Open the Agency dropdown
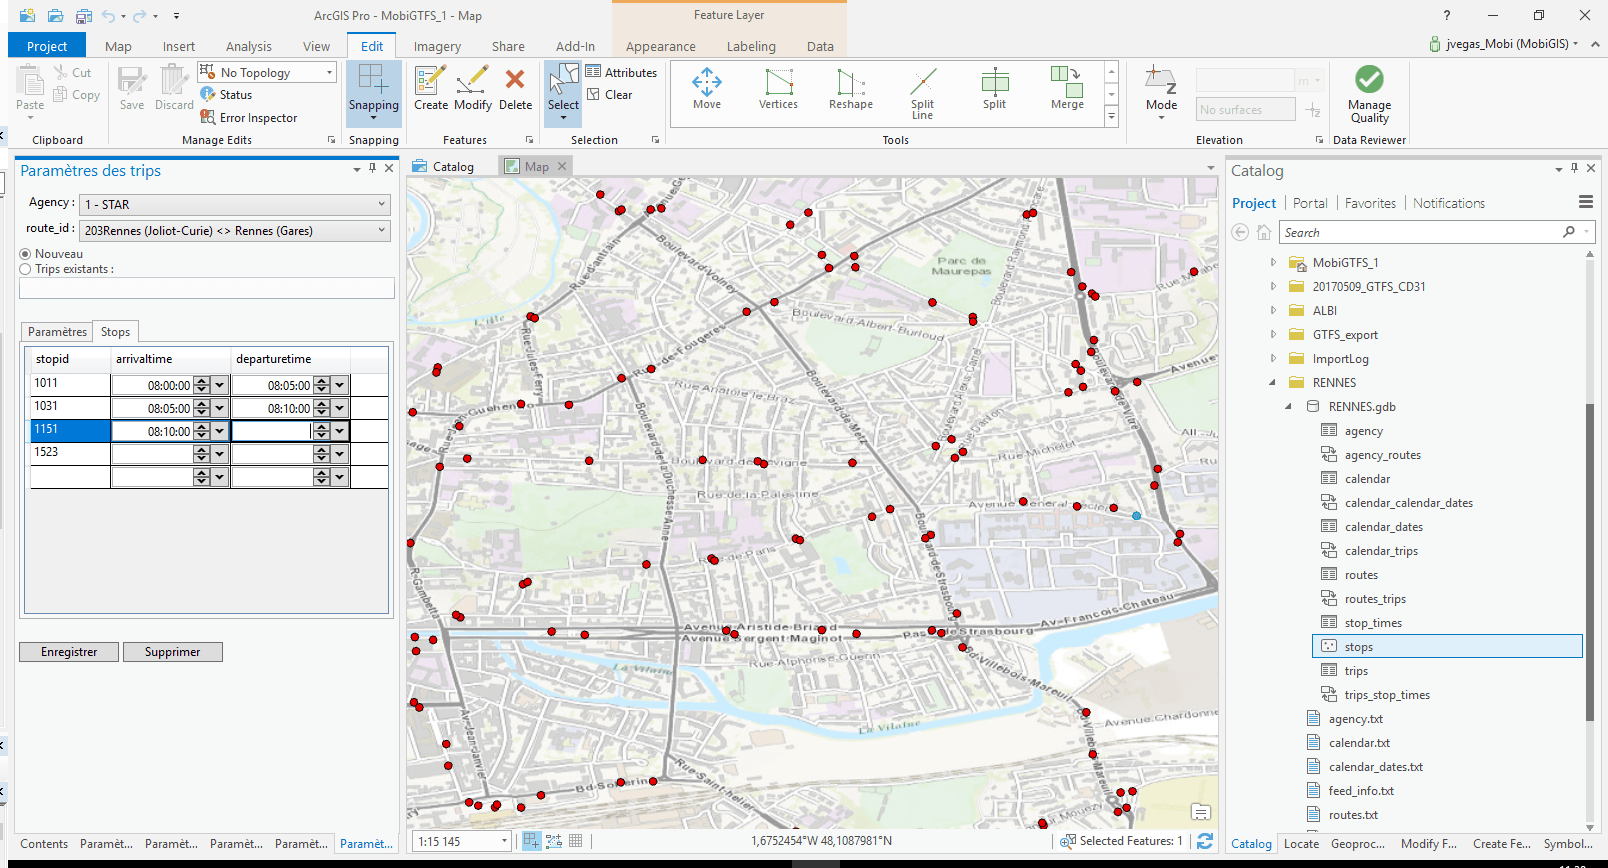 [235, 204]
